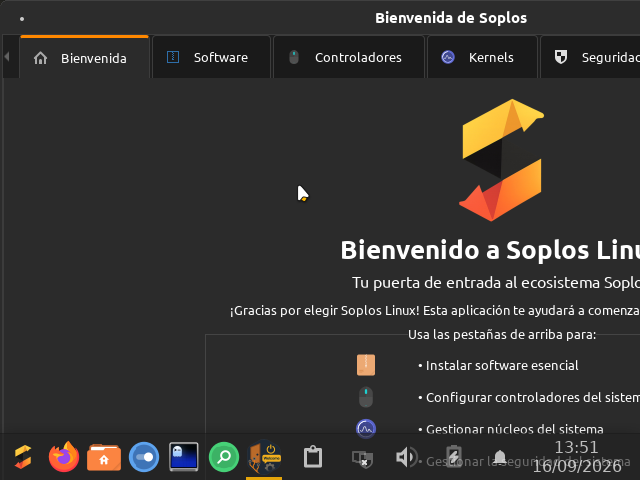640x480 pixels.
Task: Click the 'Bienvenido a Soplos Linux' heading
Action: coord(490,250)
